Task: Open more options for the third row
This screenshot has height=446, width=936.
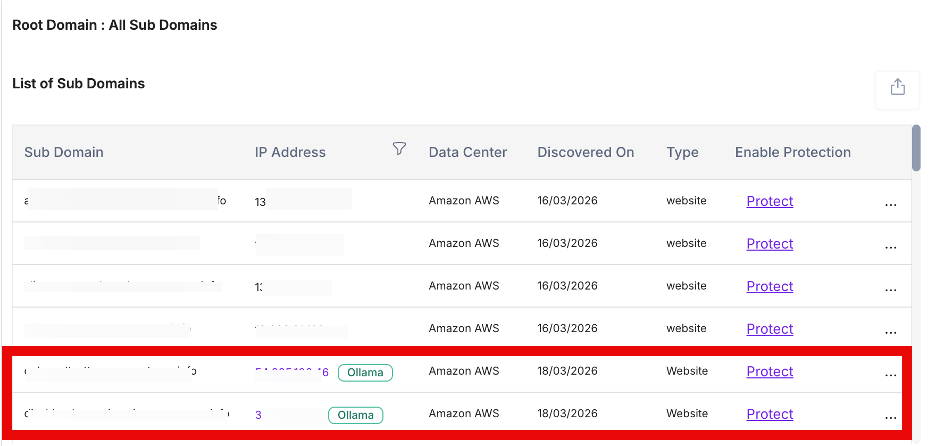Action: 890,289
